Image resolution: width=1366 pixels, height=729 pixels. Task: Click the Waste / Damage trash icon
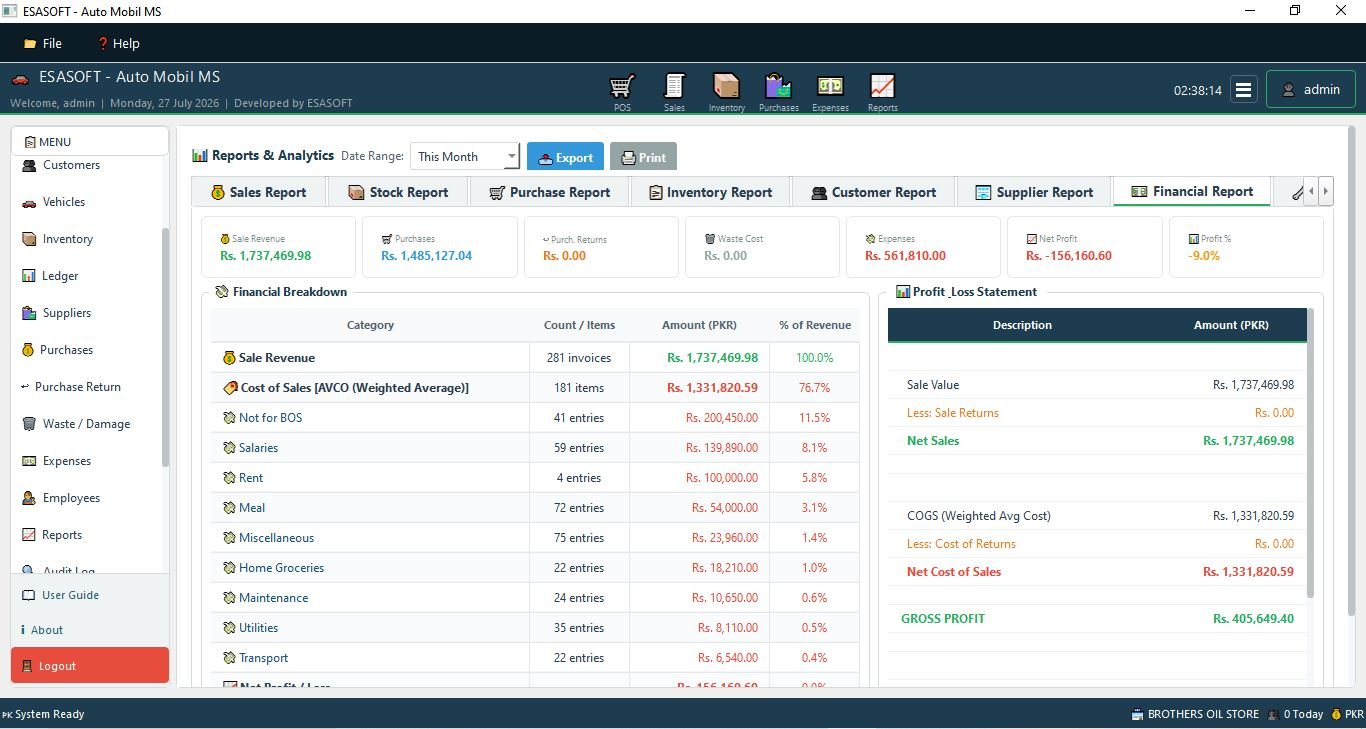point(29,424)
